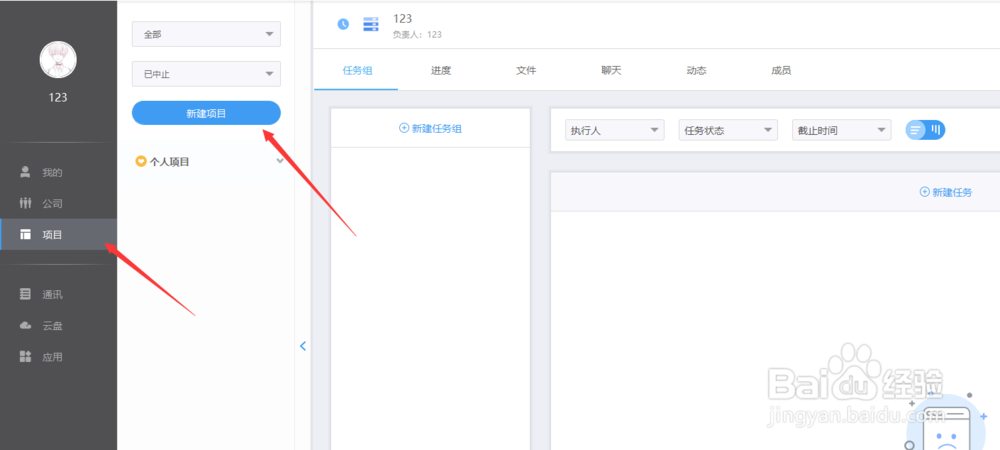This screenshot has width=1000, height=450.
Task: Click the username 123 under the avatar
Action: (58, 98)
